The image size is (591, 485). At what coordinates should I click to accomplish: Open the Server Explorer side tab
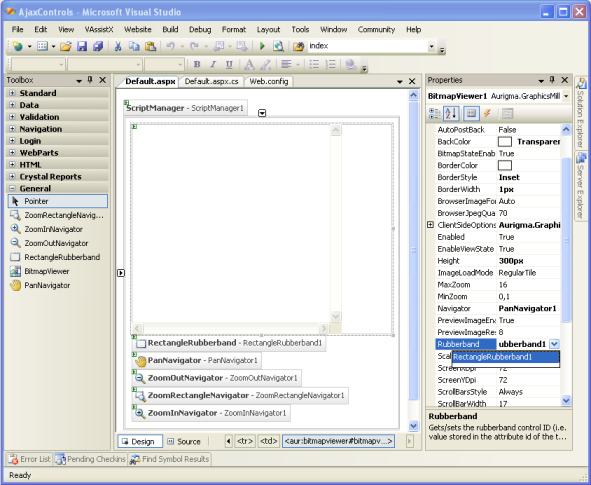pyautogui.click(x=581, y=185)
